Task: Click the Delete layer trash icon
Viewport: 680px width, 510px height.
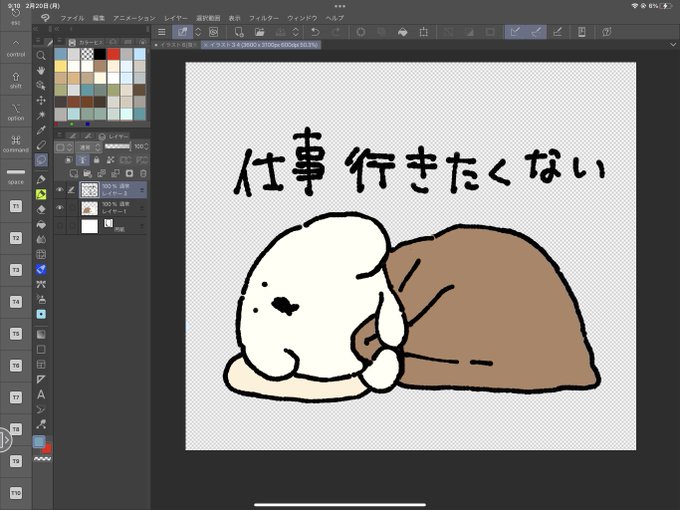Action: 143,173
